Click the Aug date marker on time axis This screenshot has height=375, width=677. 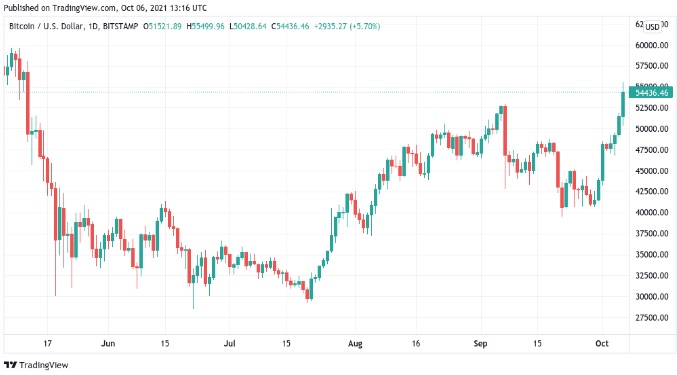click(355, 343)
